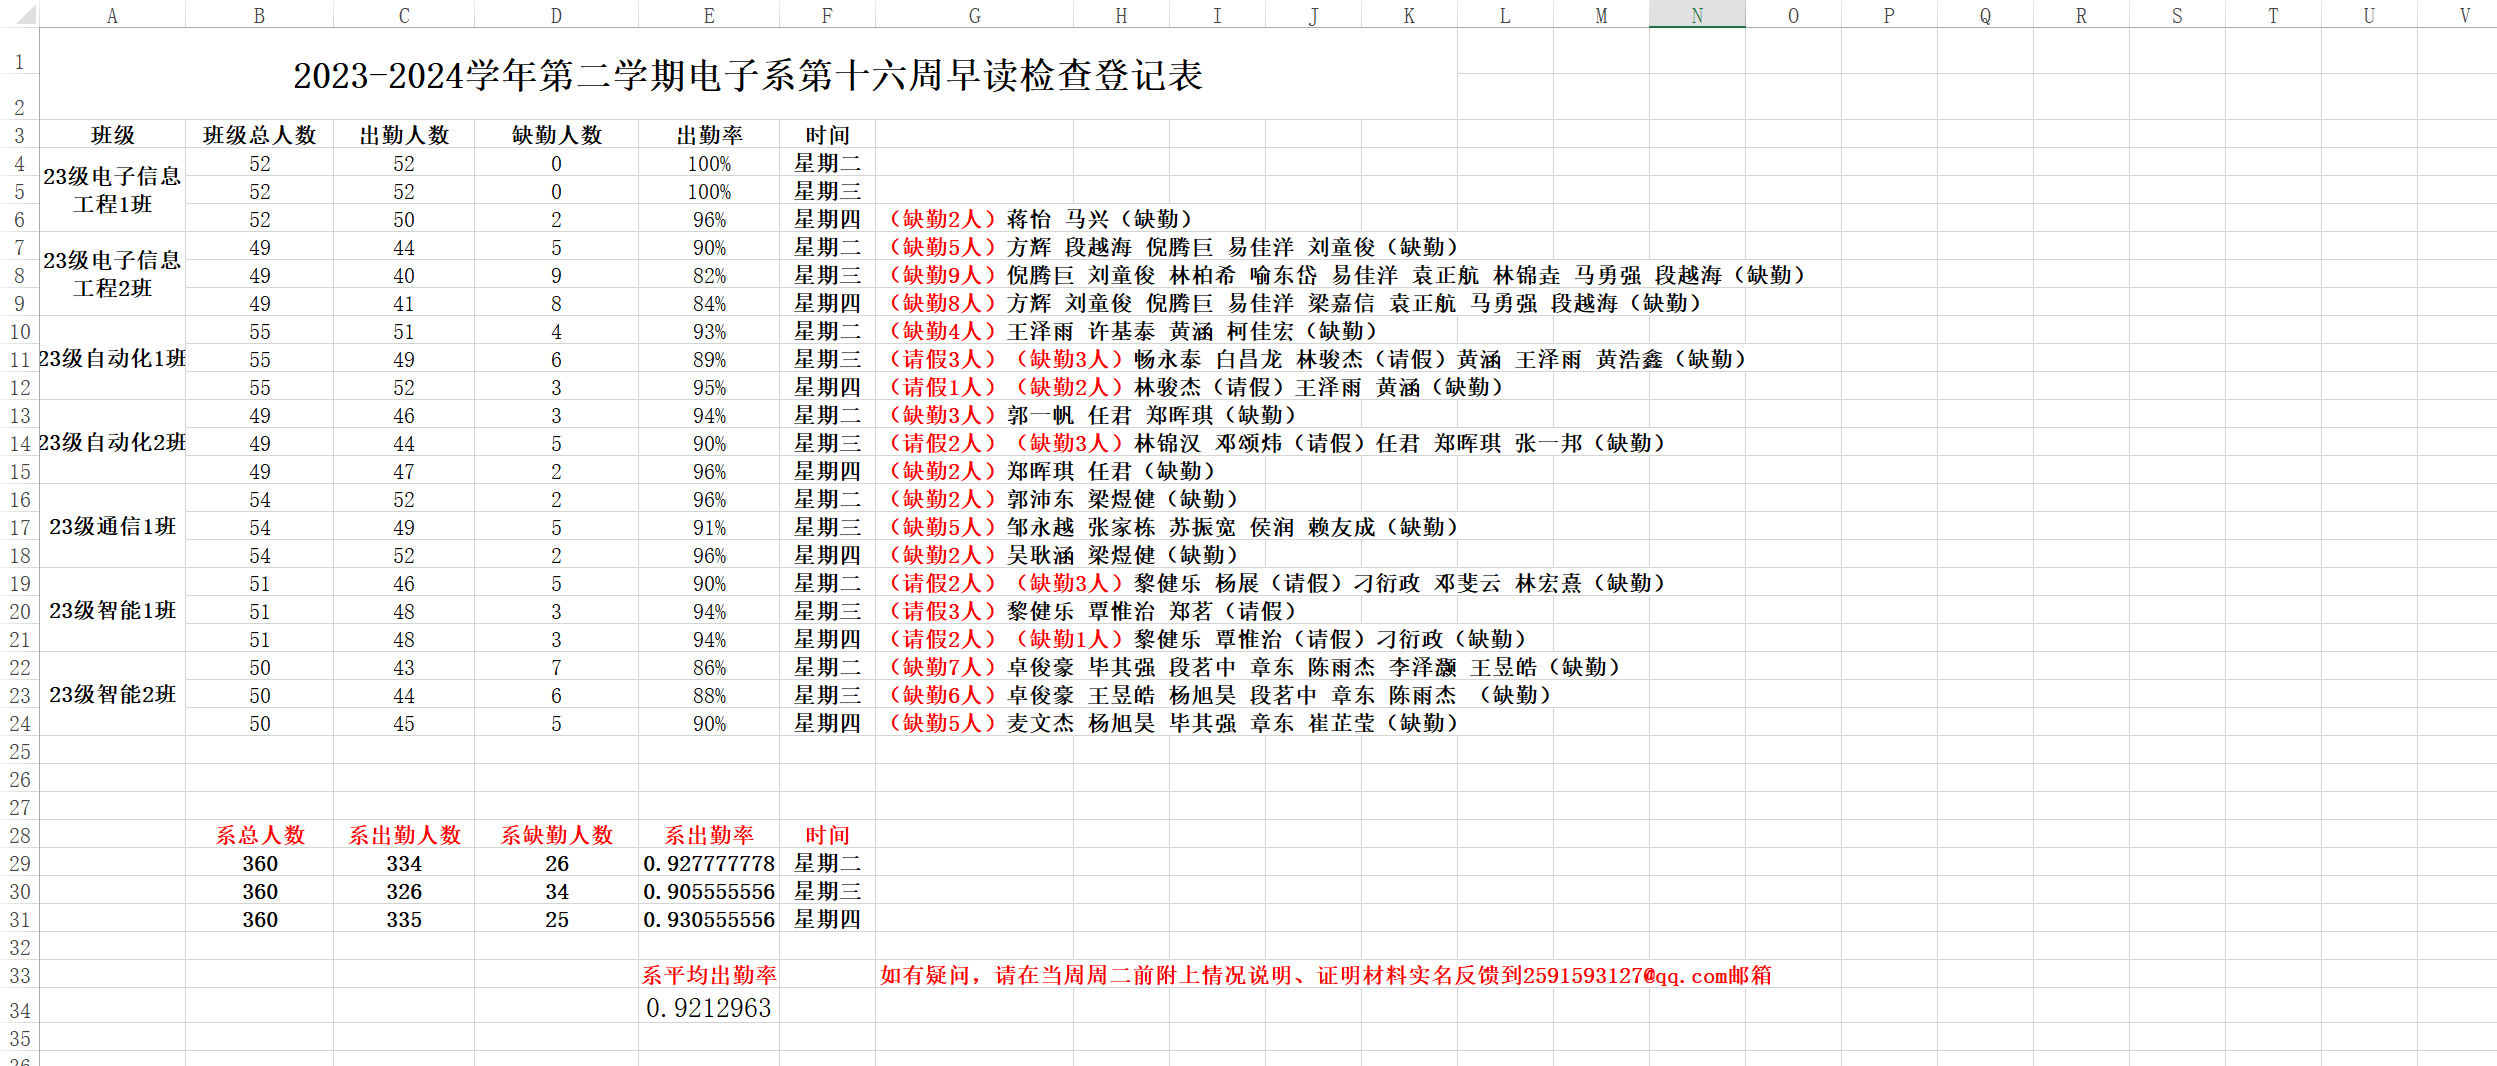Screen dimensions: 2497x1066
Task: Click the 缺勤9人 note in row 8
Action: coord(1346,275)
